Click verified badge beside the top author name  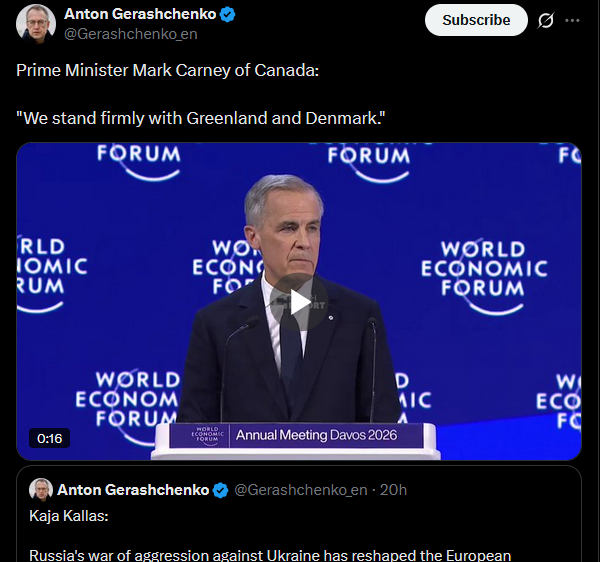(x=228, y=15)
